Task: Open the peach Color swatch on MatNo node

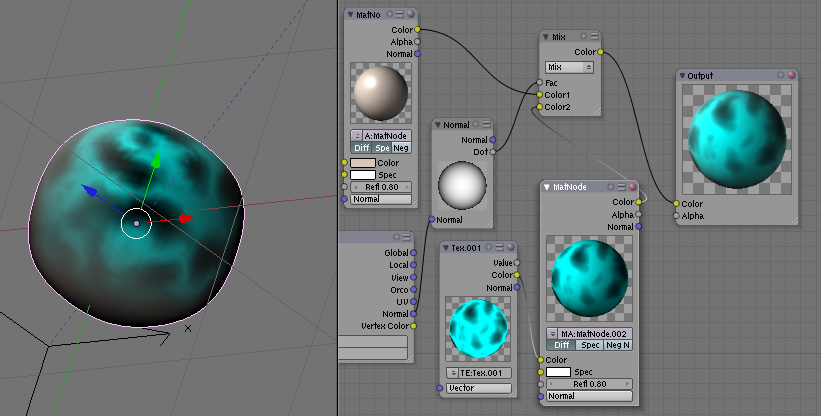Action: pos(362,162)
